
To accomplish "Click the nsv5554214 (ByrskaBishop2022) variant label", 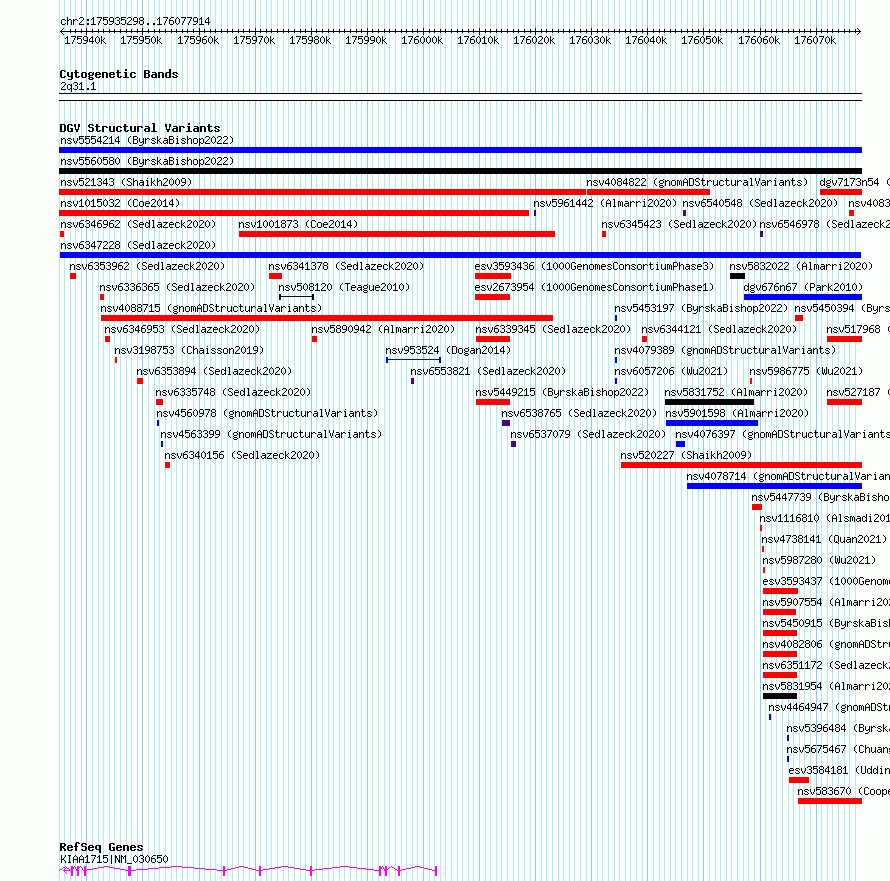I will [x=147, y=140].
